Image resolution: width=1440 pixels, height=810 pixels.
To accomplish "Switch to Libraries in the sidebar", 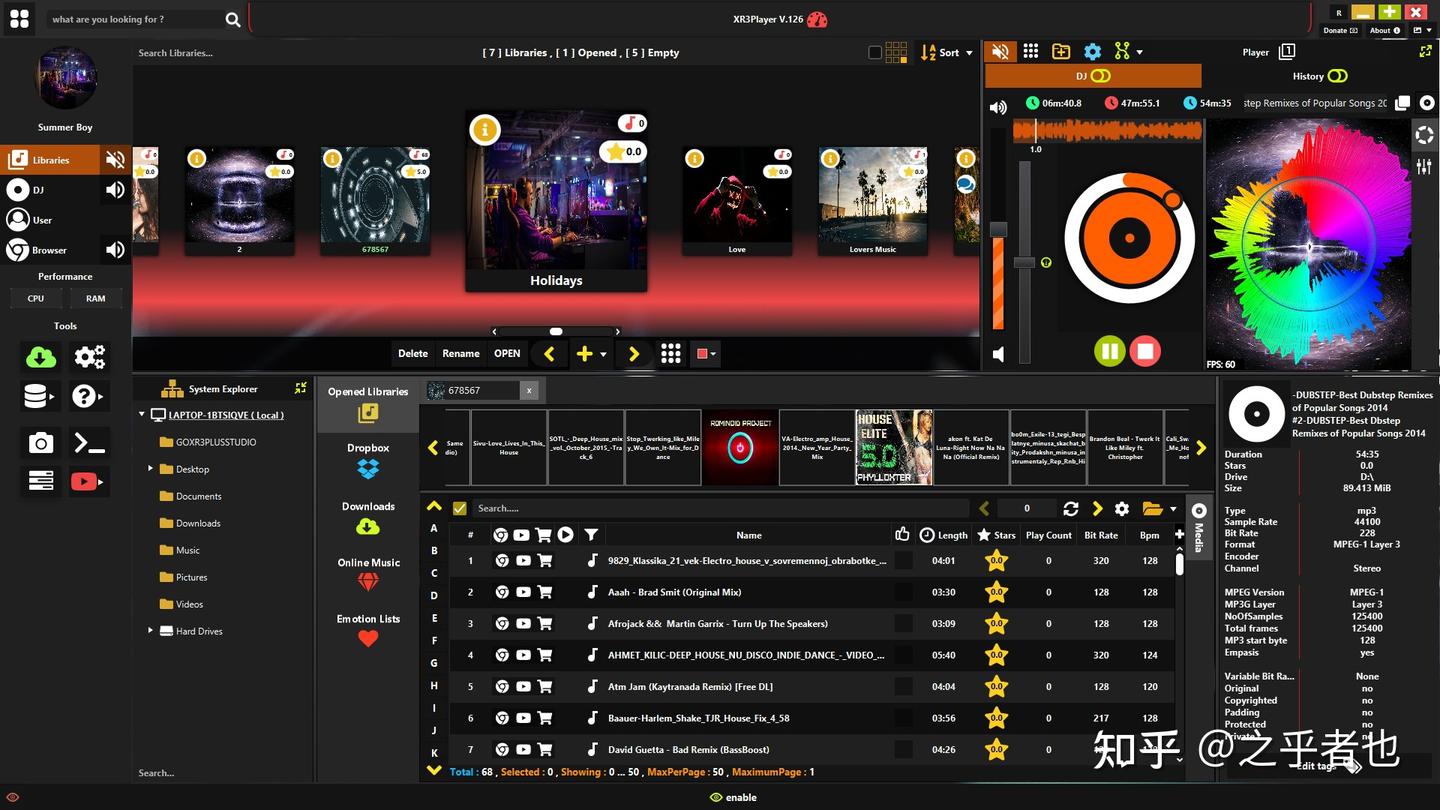I will point(50,159).
